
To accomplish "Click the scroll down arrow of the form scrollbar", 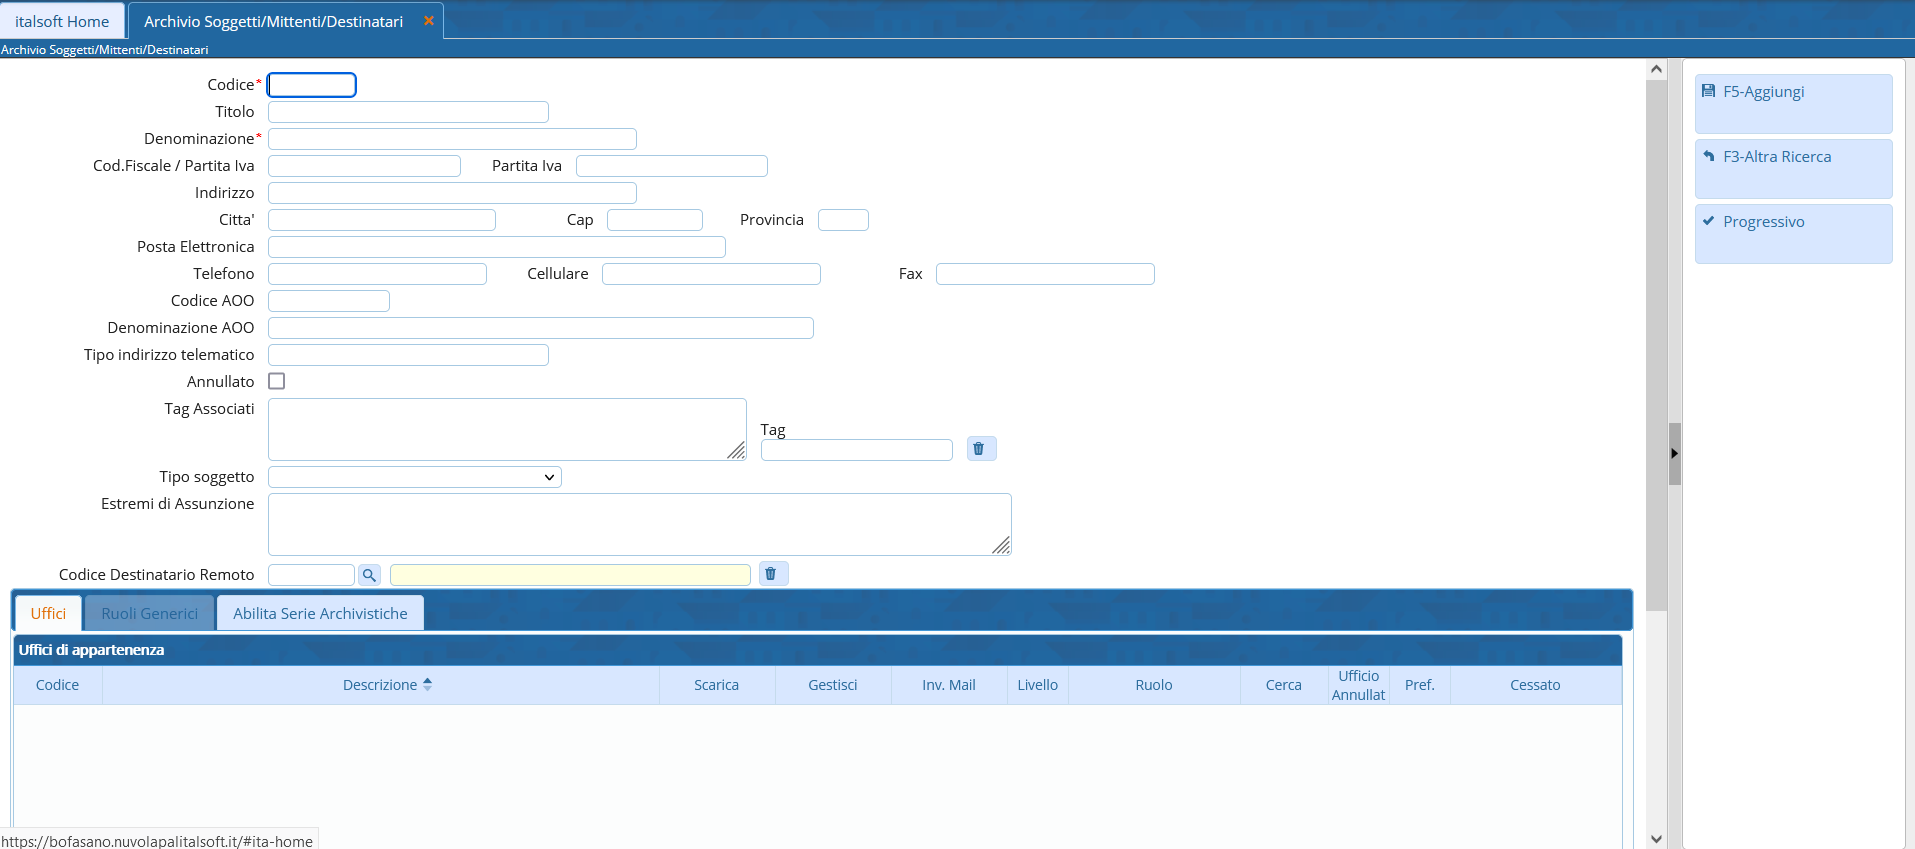I will (1656, 839).
